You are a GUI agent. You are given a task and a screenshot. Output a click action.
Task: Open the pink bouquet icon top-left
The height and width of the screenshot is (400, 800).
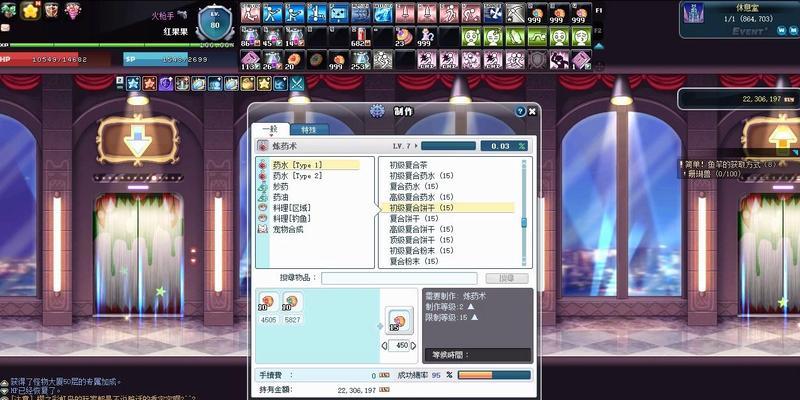[72, 11]
